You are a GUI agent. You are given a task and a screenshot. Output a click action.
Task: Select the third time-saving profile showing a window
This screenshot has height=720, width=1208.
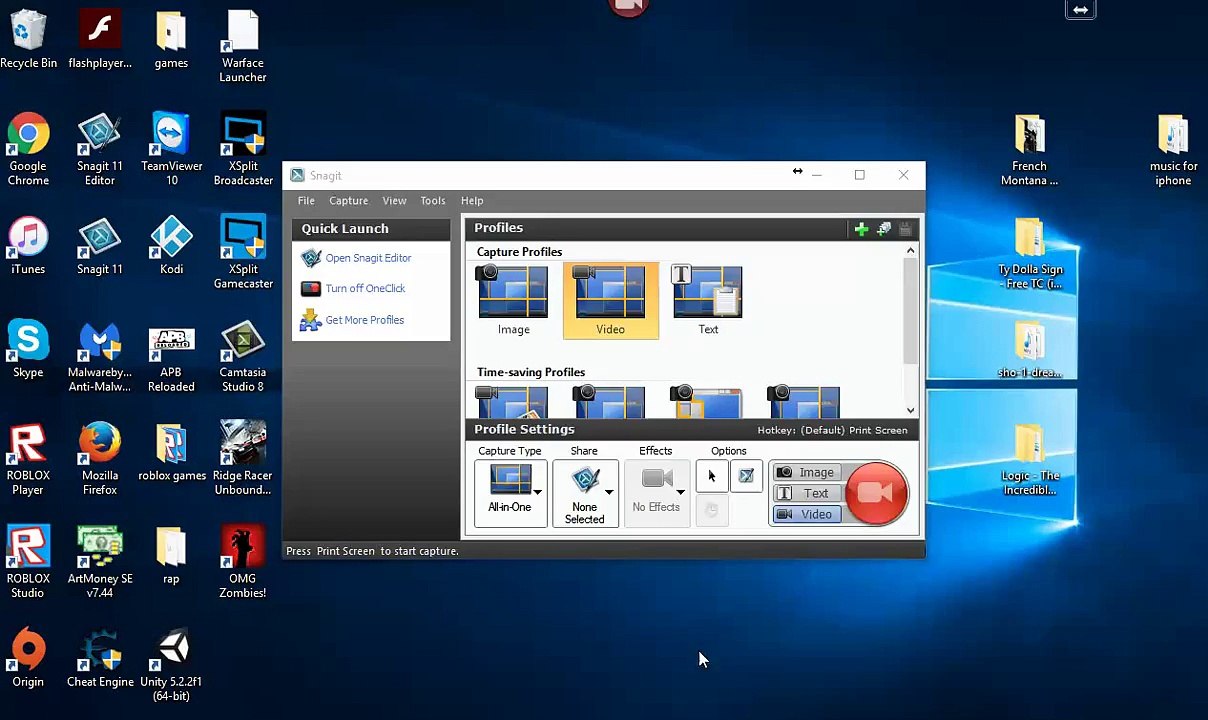pyautogui.click(x=707, y=402)
